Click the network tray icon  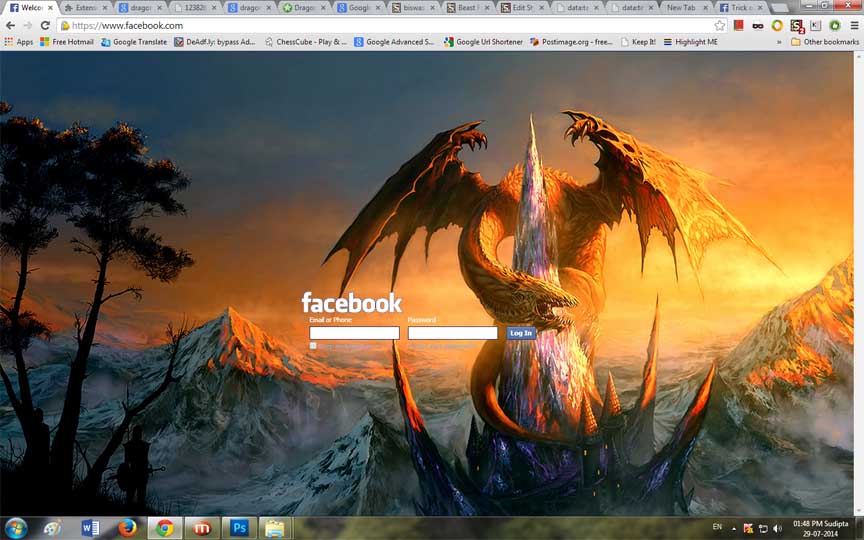[763, 528]
